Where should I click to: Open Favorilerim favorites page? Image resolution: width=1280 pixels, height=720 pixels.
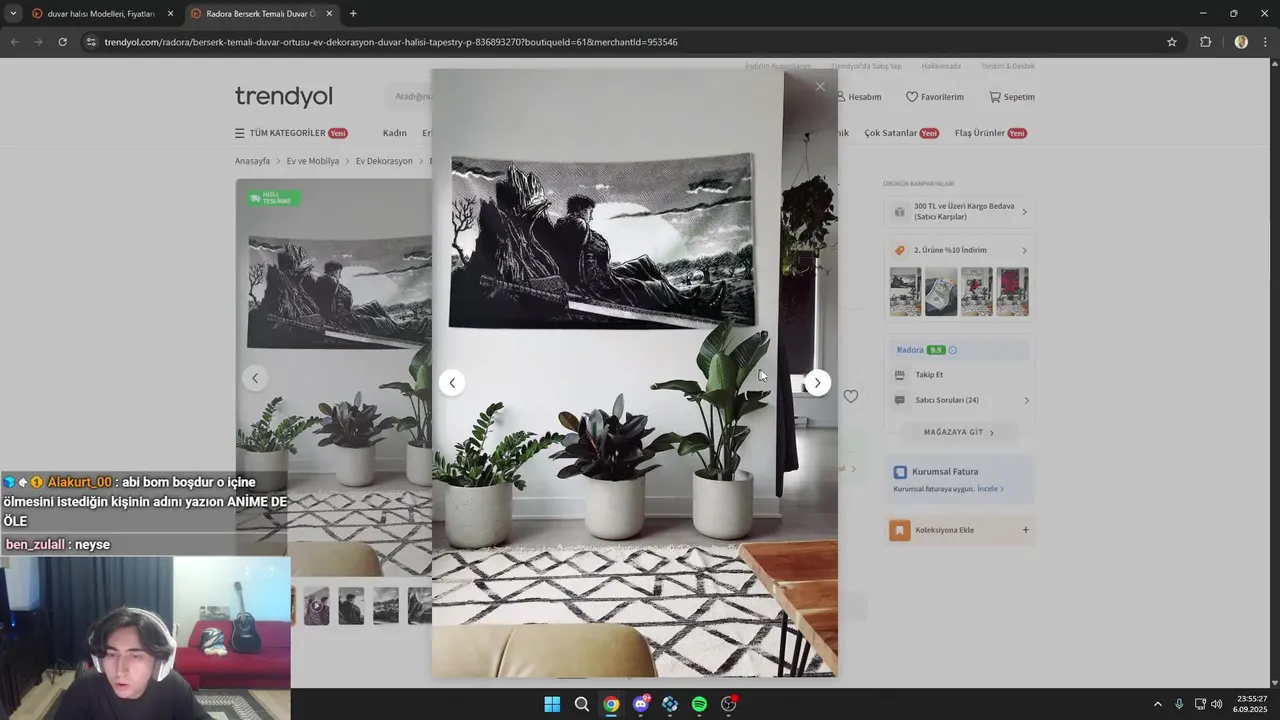point(935,97)
